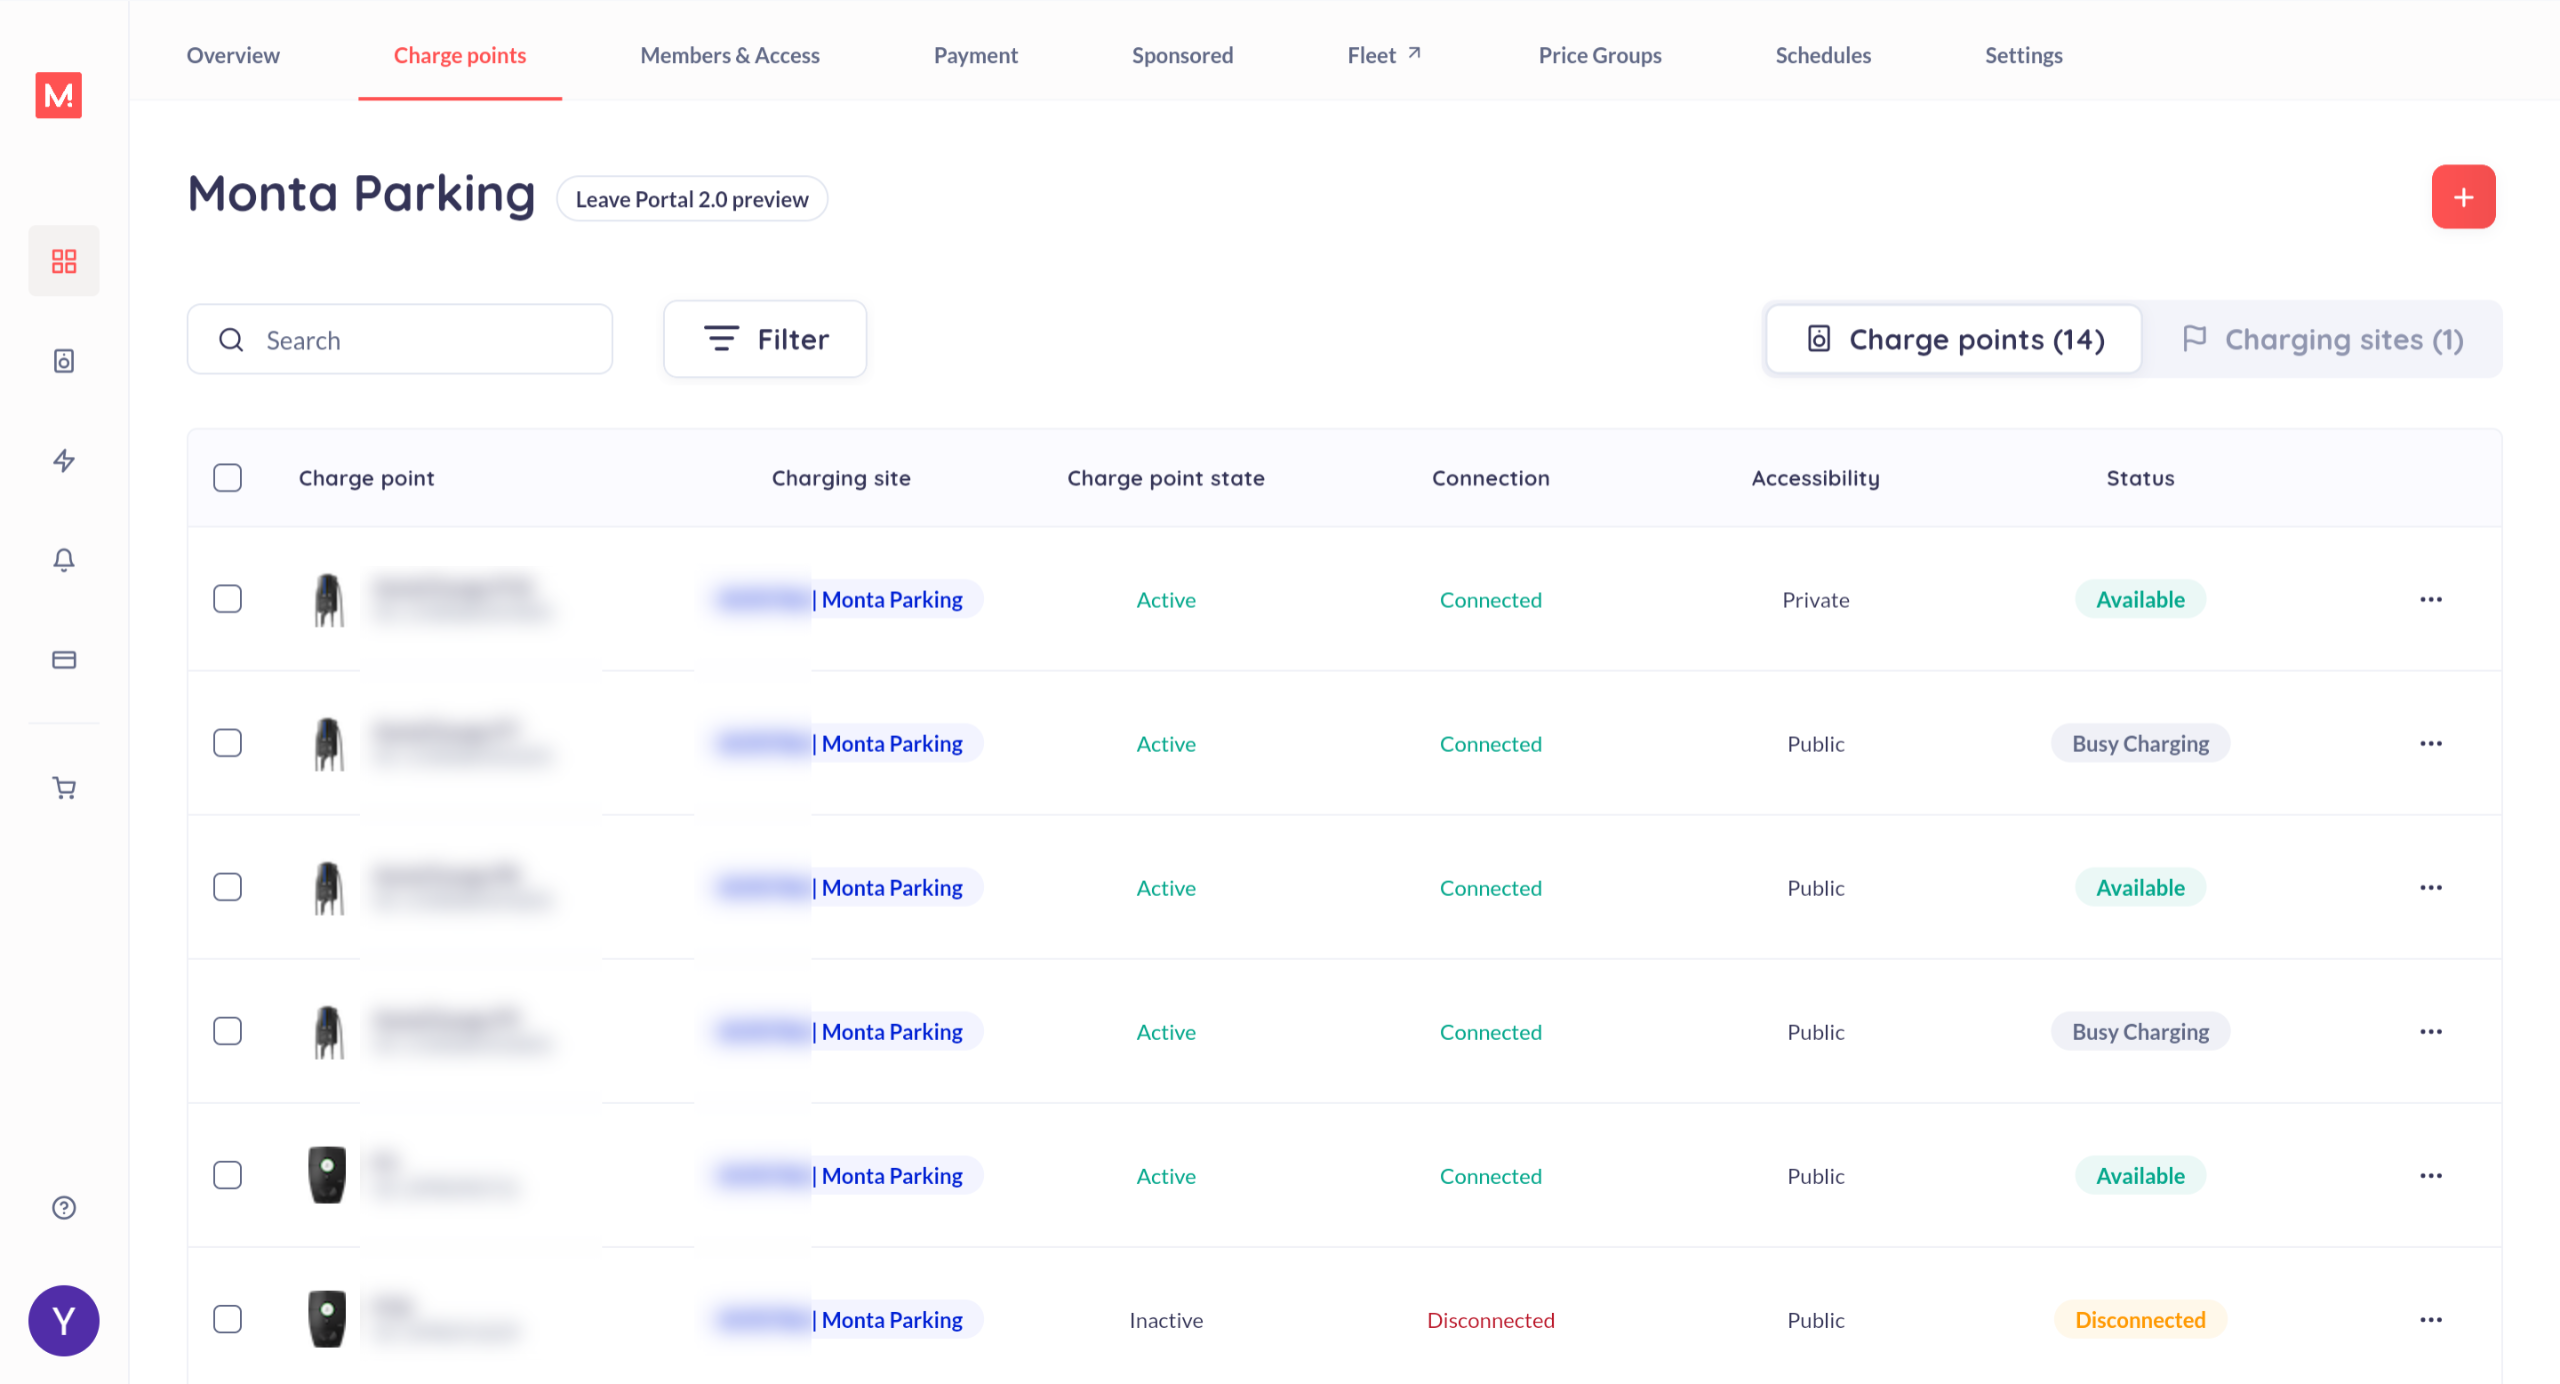The image size is (2560, 1384).
Task: Toggle the select-all checkbox in table header
Action: click(x=228, y=478)
